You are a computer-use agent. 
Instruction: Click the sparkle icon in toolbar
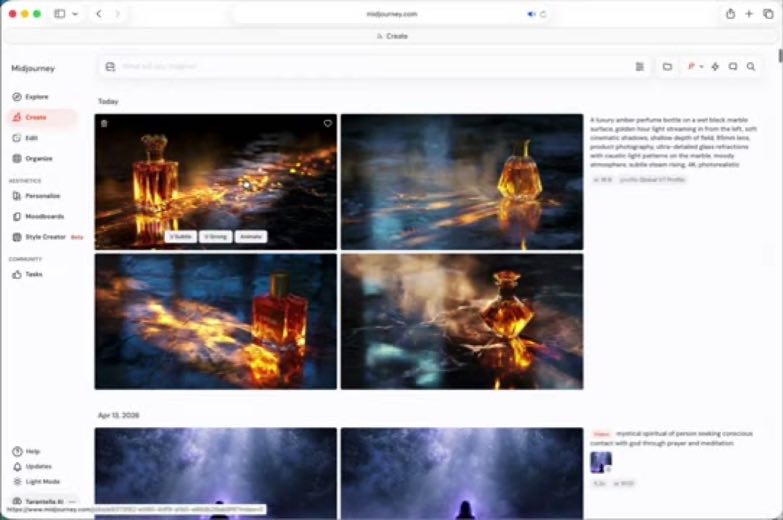715,66
